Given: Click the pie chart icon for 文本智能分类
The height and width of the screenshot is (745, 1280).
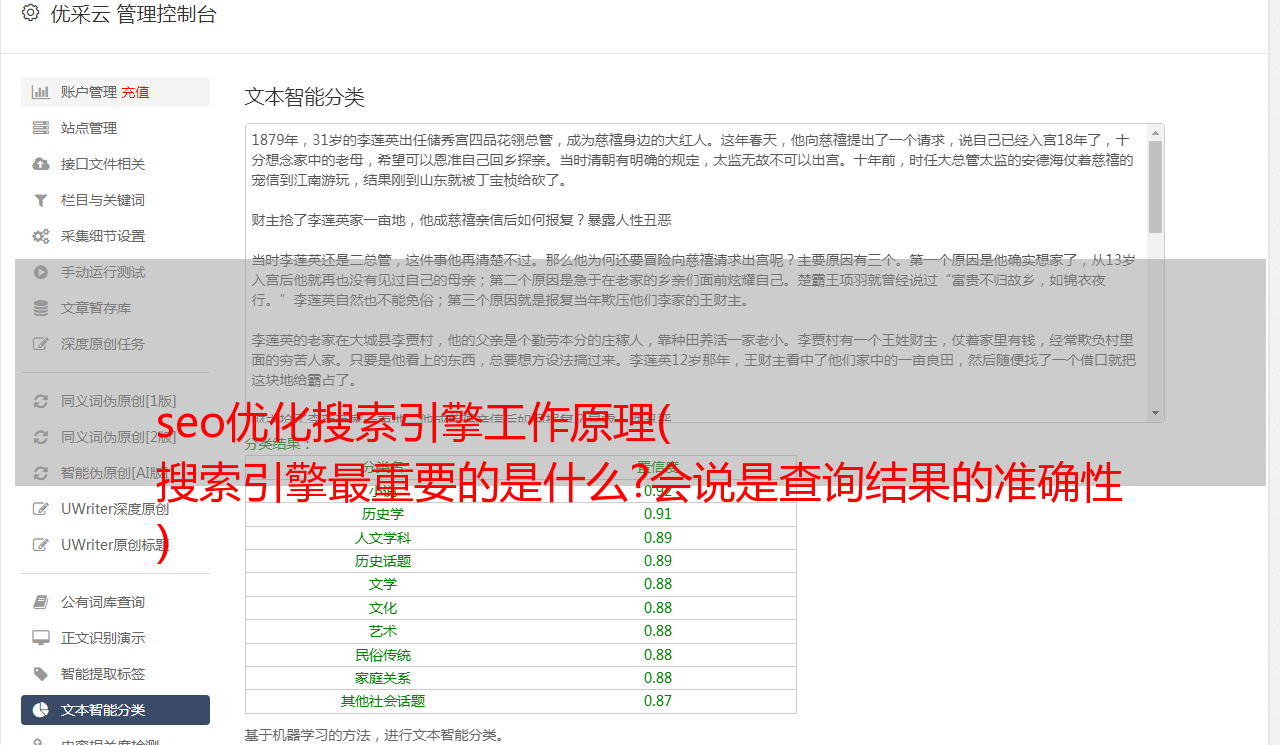Looking at the screenshot, I should (41, 710).
